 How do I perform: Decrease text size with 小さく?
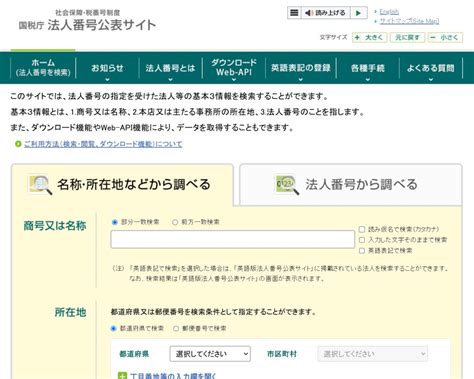[445, 37]
